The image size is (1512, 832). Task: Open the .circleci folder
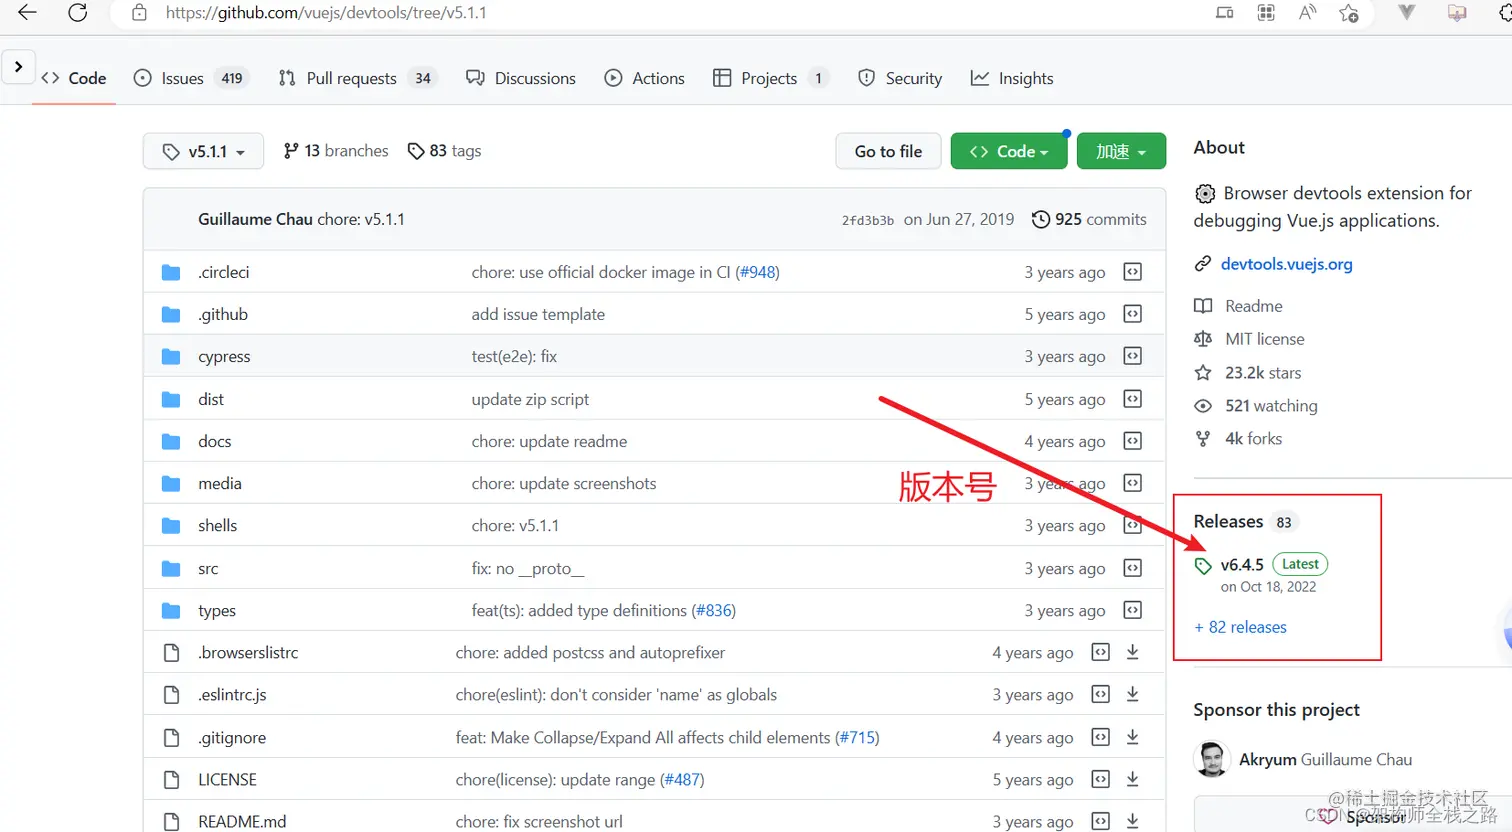[x=224, y=272]
